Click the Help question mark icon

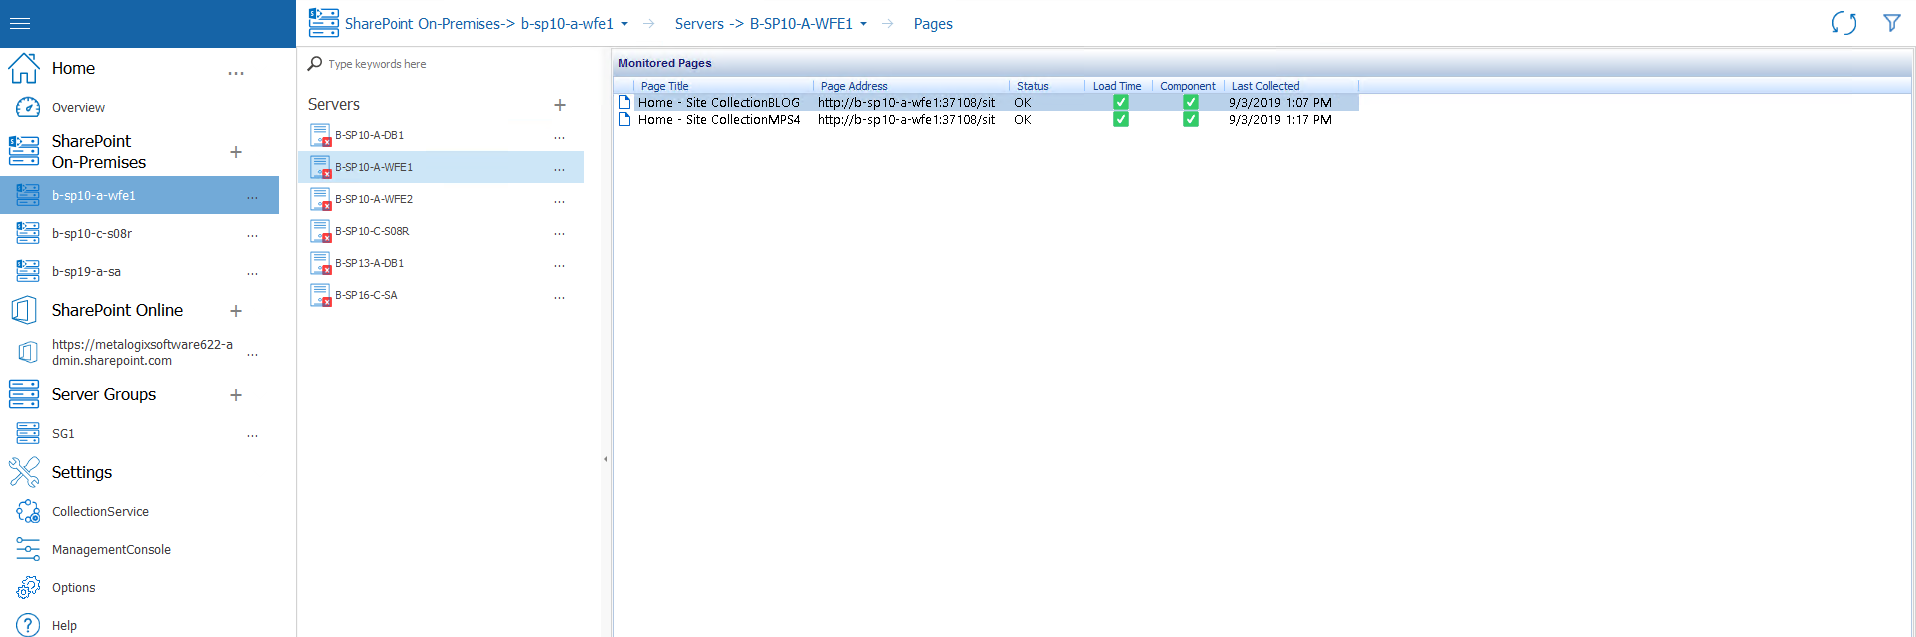(28, 625)
